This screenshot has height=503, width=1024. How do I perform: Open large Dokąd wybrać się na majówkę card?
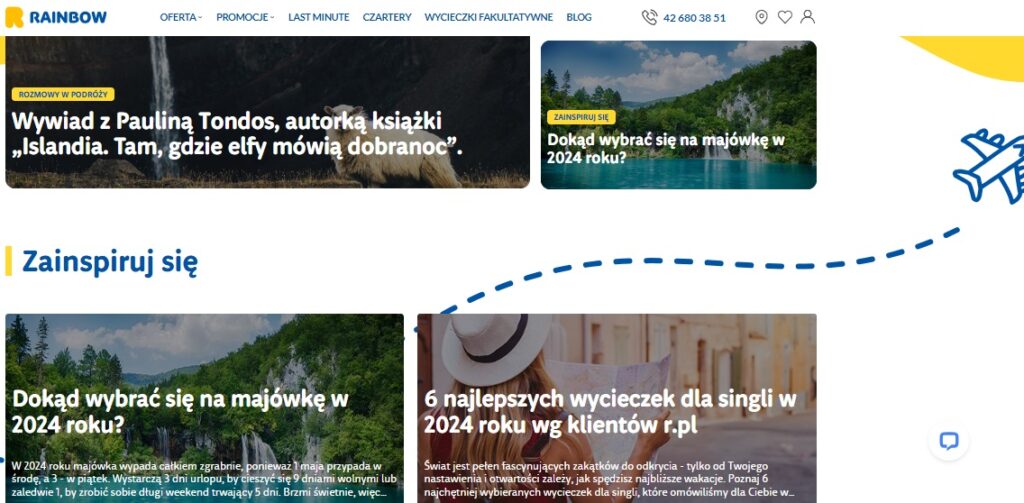pos(204,408)
